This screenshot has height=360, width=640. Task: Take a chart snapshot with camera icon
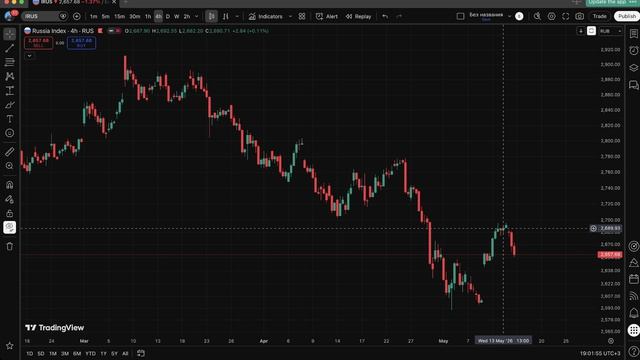pos(580,16)
